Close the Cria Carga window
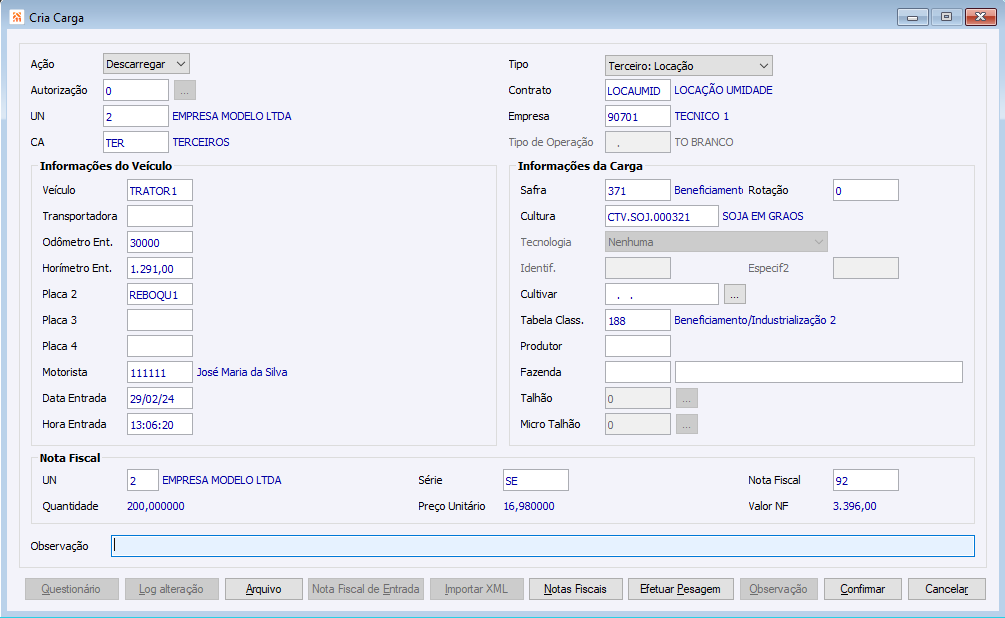This screenshot has width=1005, height=618. pos(980,17)
